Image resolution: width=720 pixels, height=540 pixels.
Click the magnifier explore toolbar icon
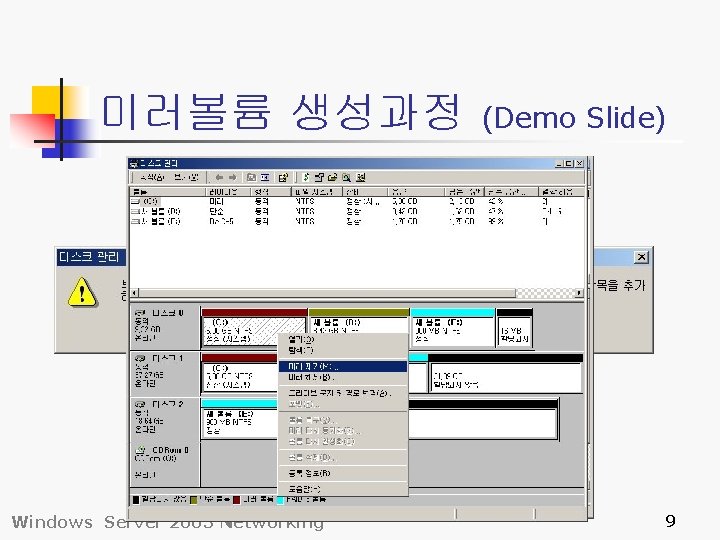point(347,177)
